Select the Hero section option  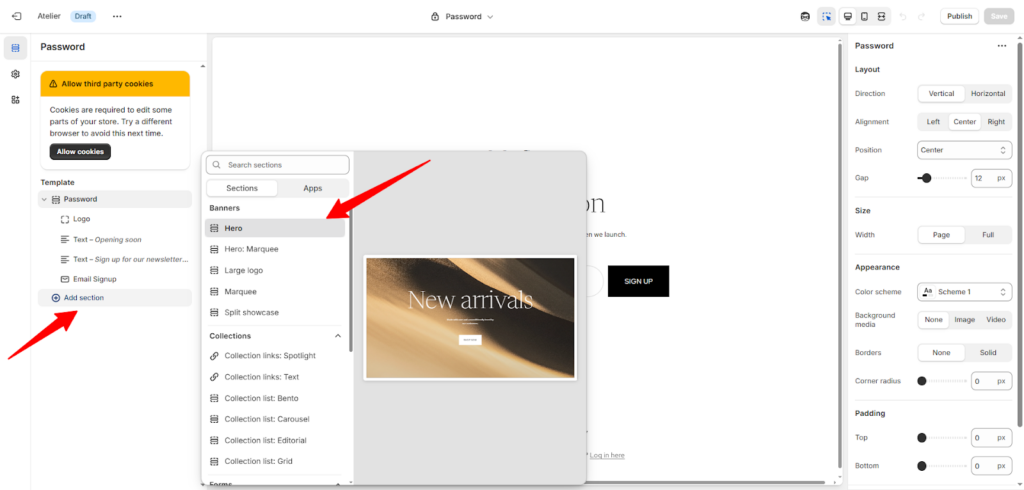275,228
